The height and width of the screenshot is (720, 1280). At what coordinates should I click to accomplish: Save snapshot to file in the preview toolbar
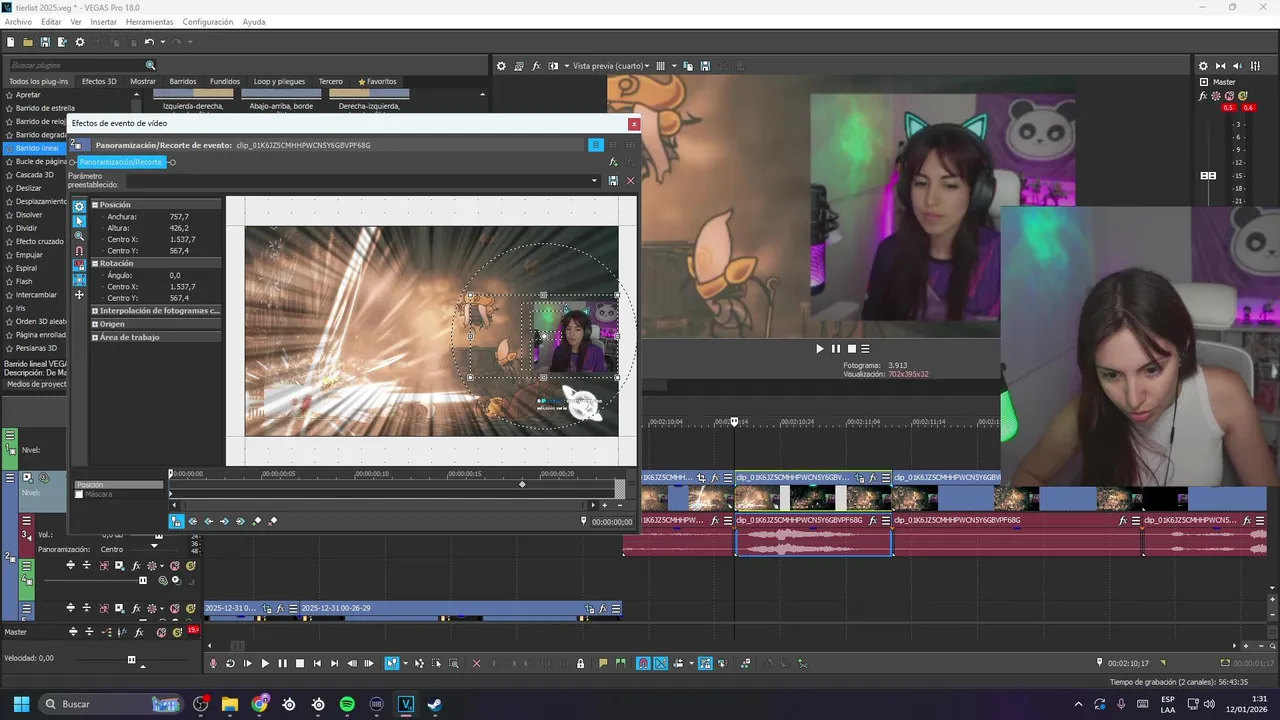tap(705, 66)
